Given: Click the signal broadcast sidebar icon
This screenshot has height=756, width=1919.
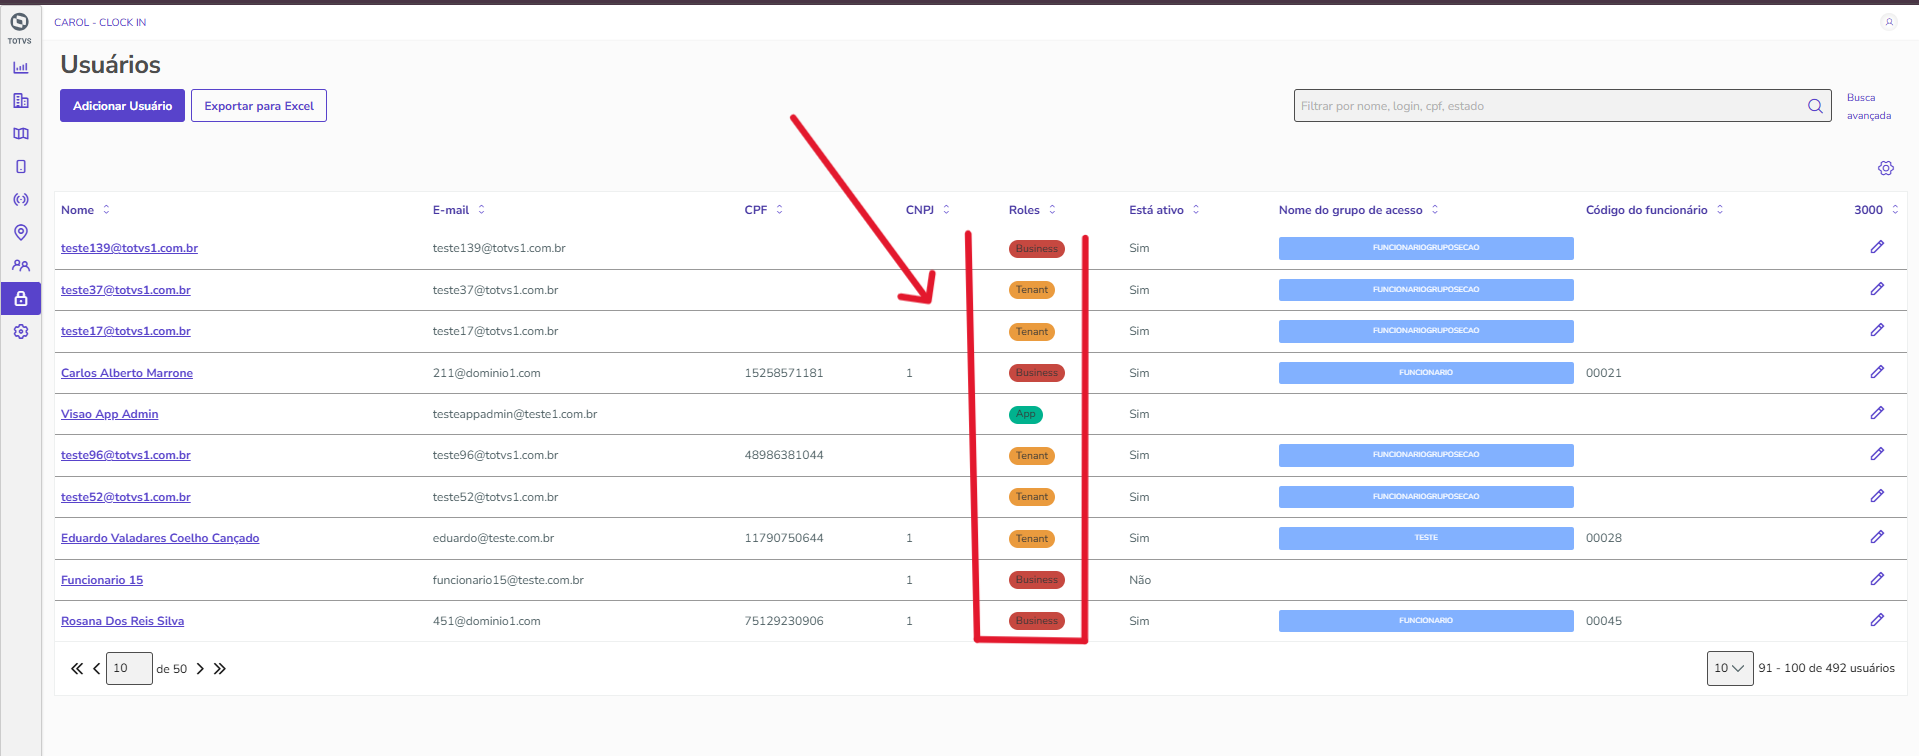Looking at the screenshot, I should [20, 200].
